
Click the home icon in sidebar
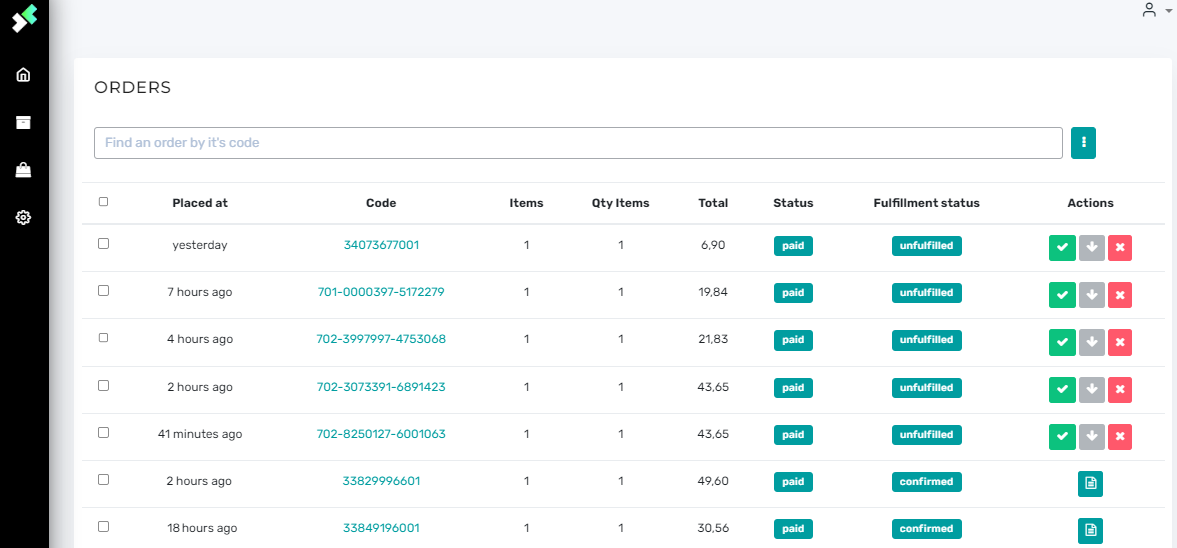tap(23, 75)
